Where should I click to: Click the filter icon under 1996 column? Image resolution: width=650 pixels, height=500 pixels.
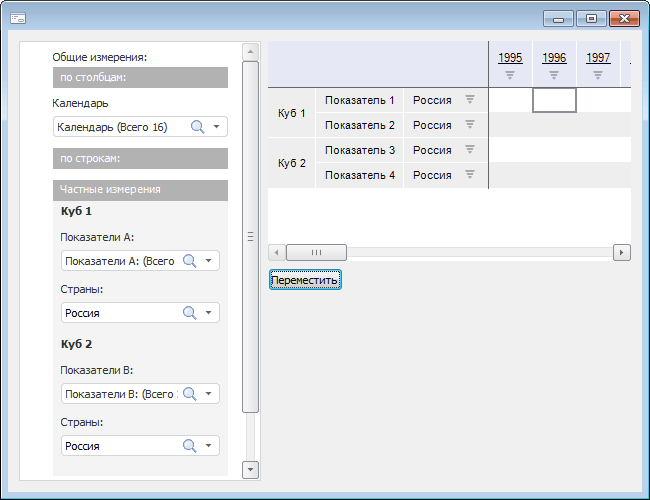[554, 75]
